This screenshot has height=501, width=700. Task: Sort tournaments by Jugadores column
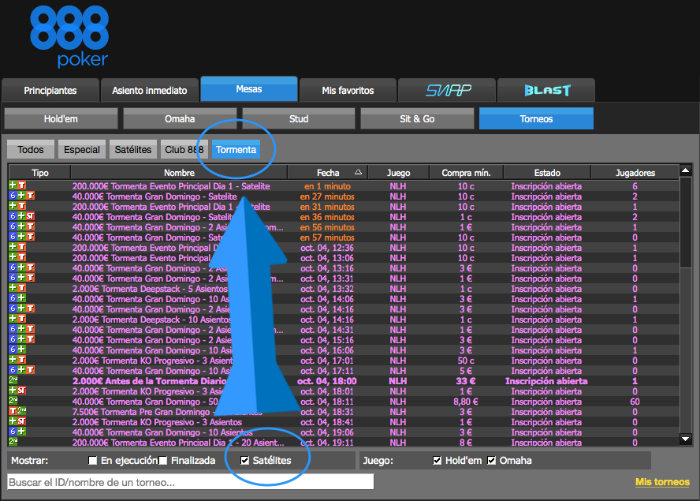click(x=635, y=172)
